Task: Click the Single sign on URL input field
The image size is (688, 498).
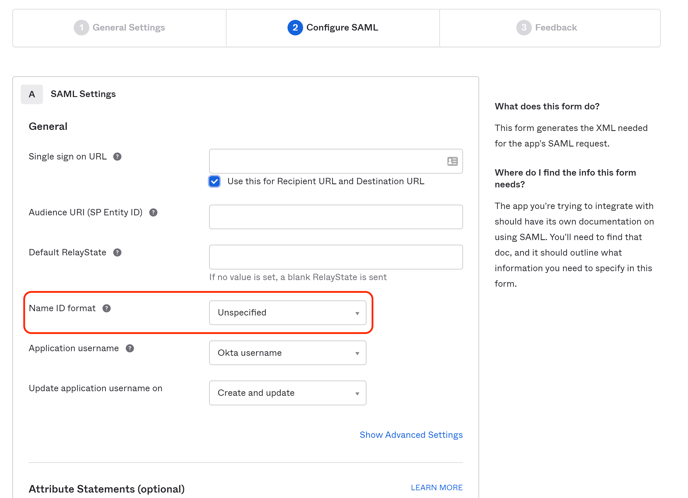Action: (326, 161)
